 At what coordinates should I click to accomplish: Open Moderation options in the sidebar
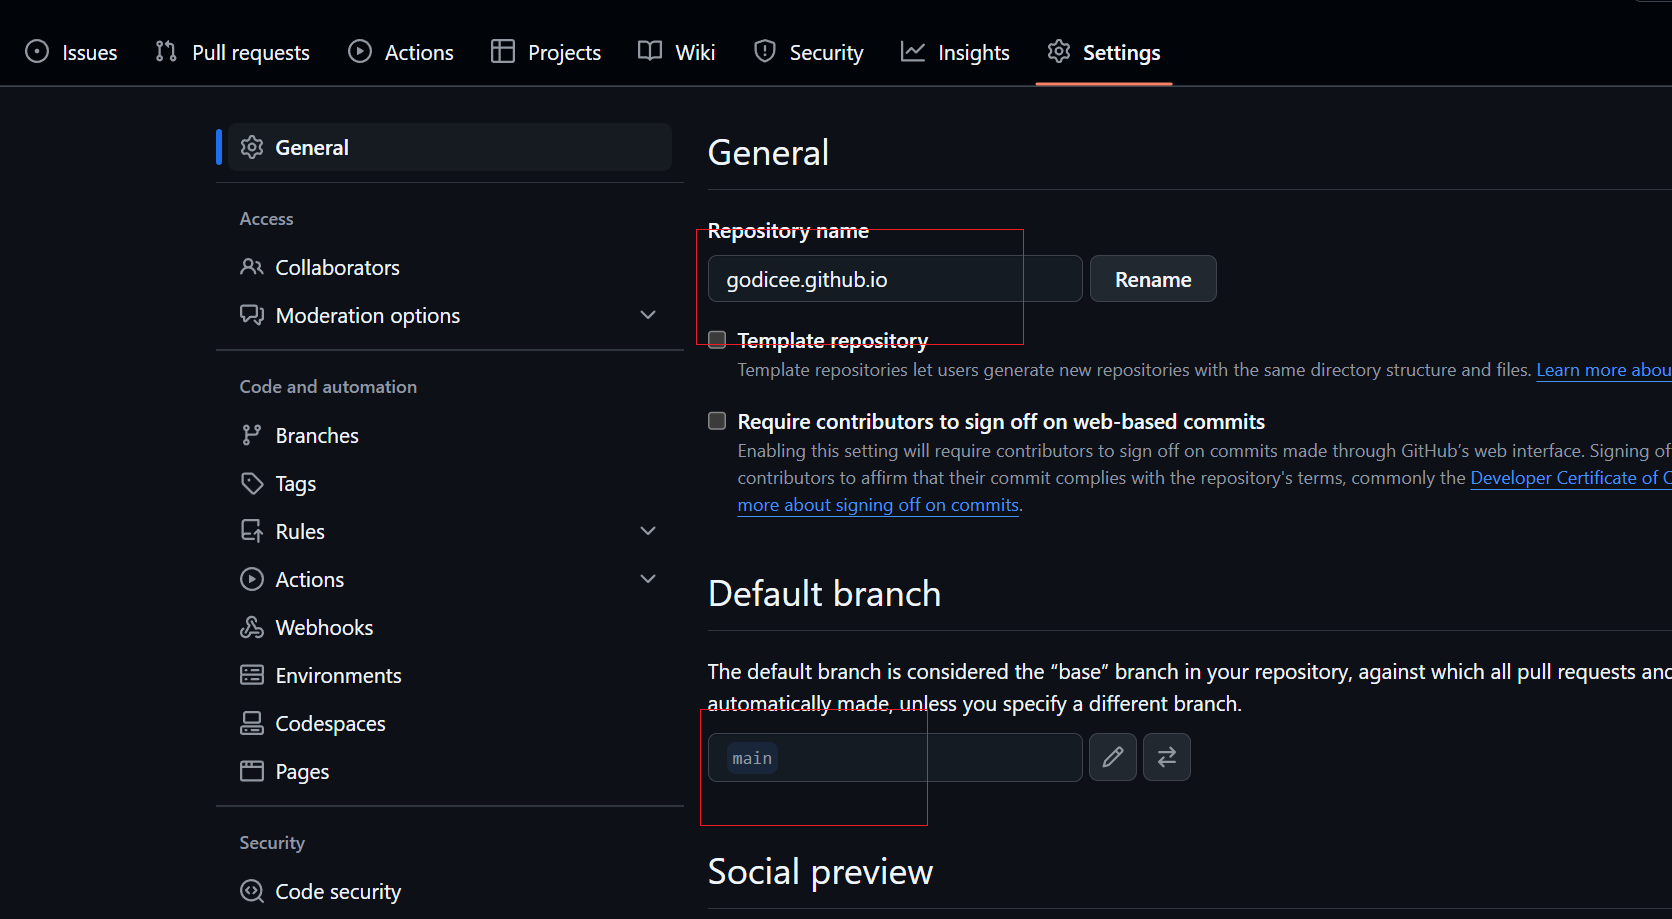point(450,315)
